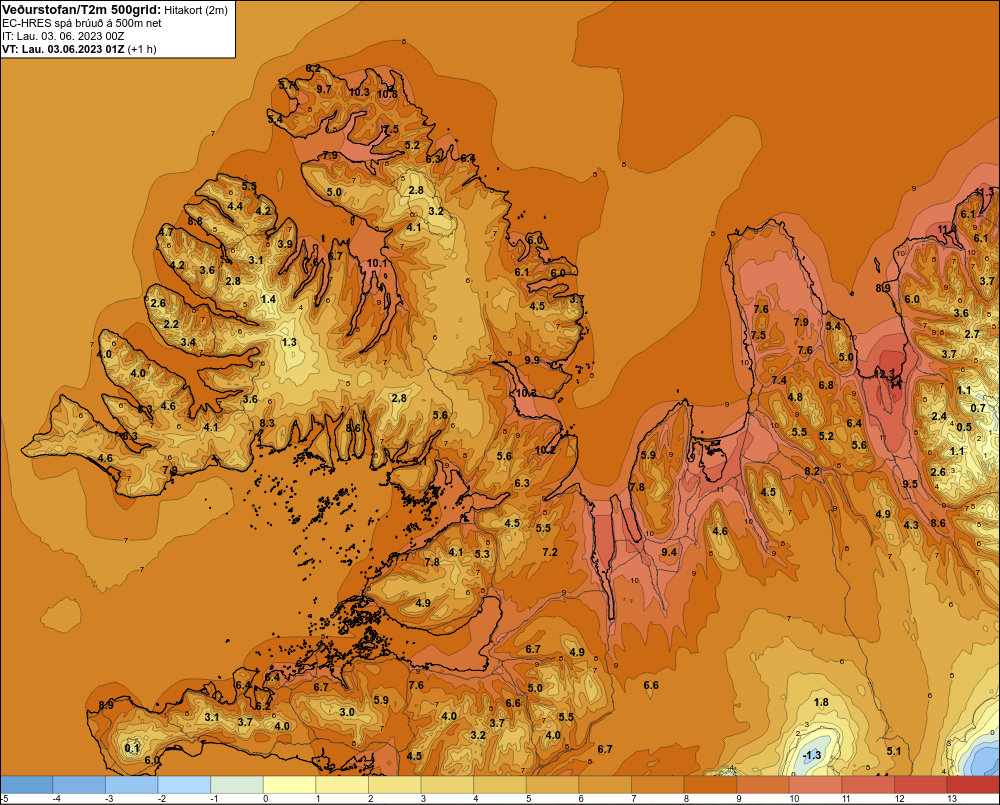The height and width of the screenshot is (805, 1000).
Task: Pick the legend swatch between -3 and -2
Action: point(132,784)
